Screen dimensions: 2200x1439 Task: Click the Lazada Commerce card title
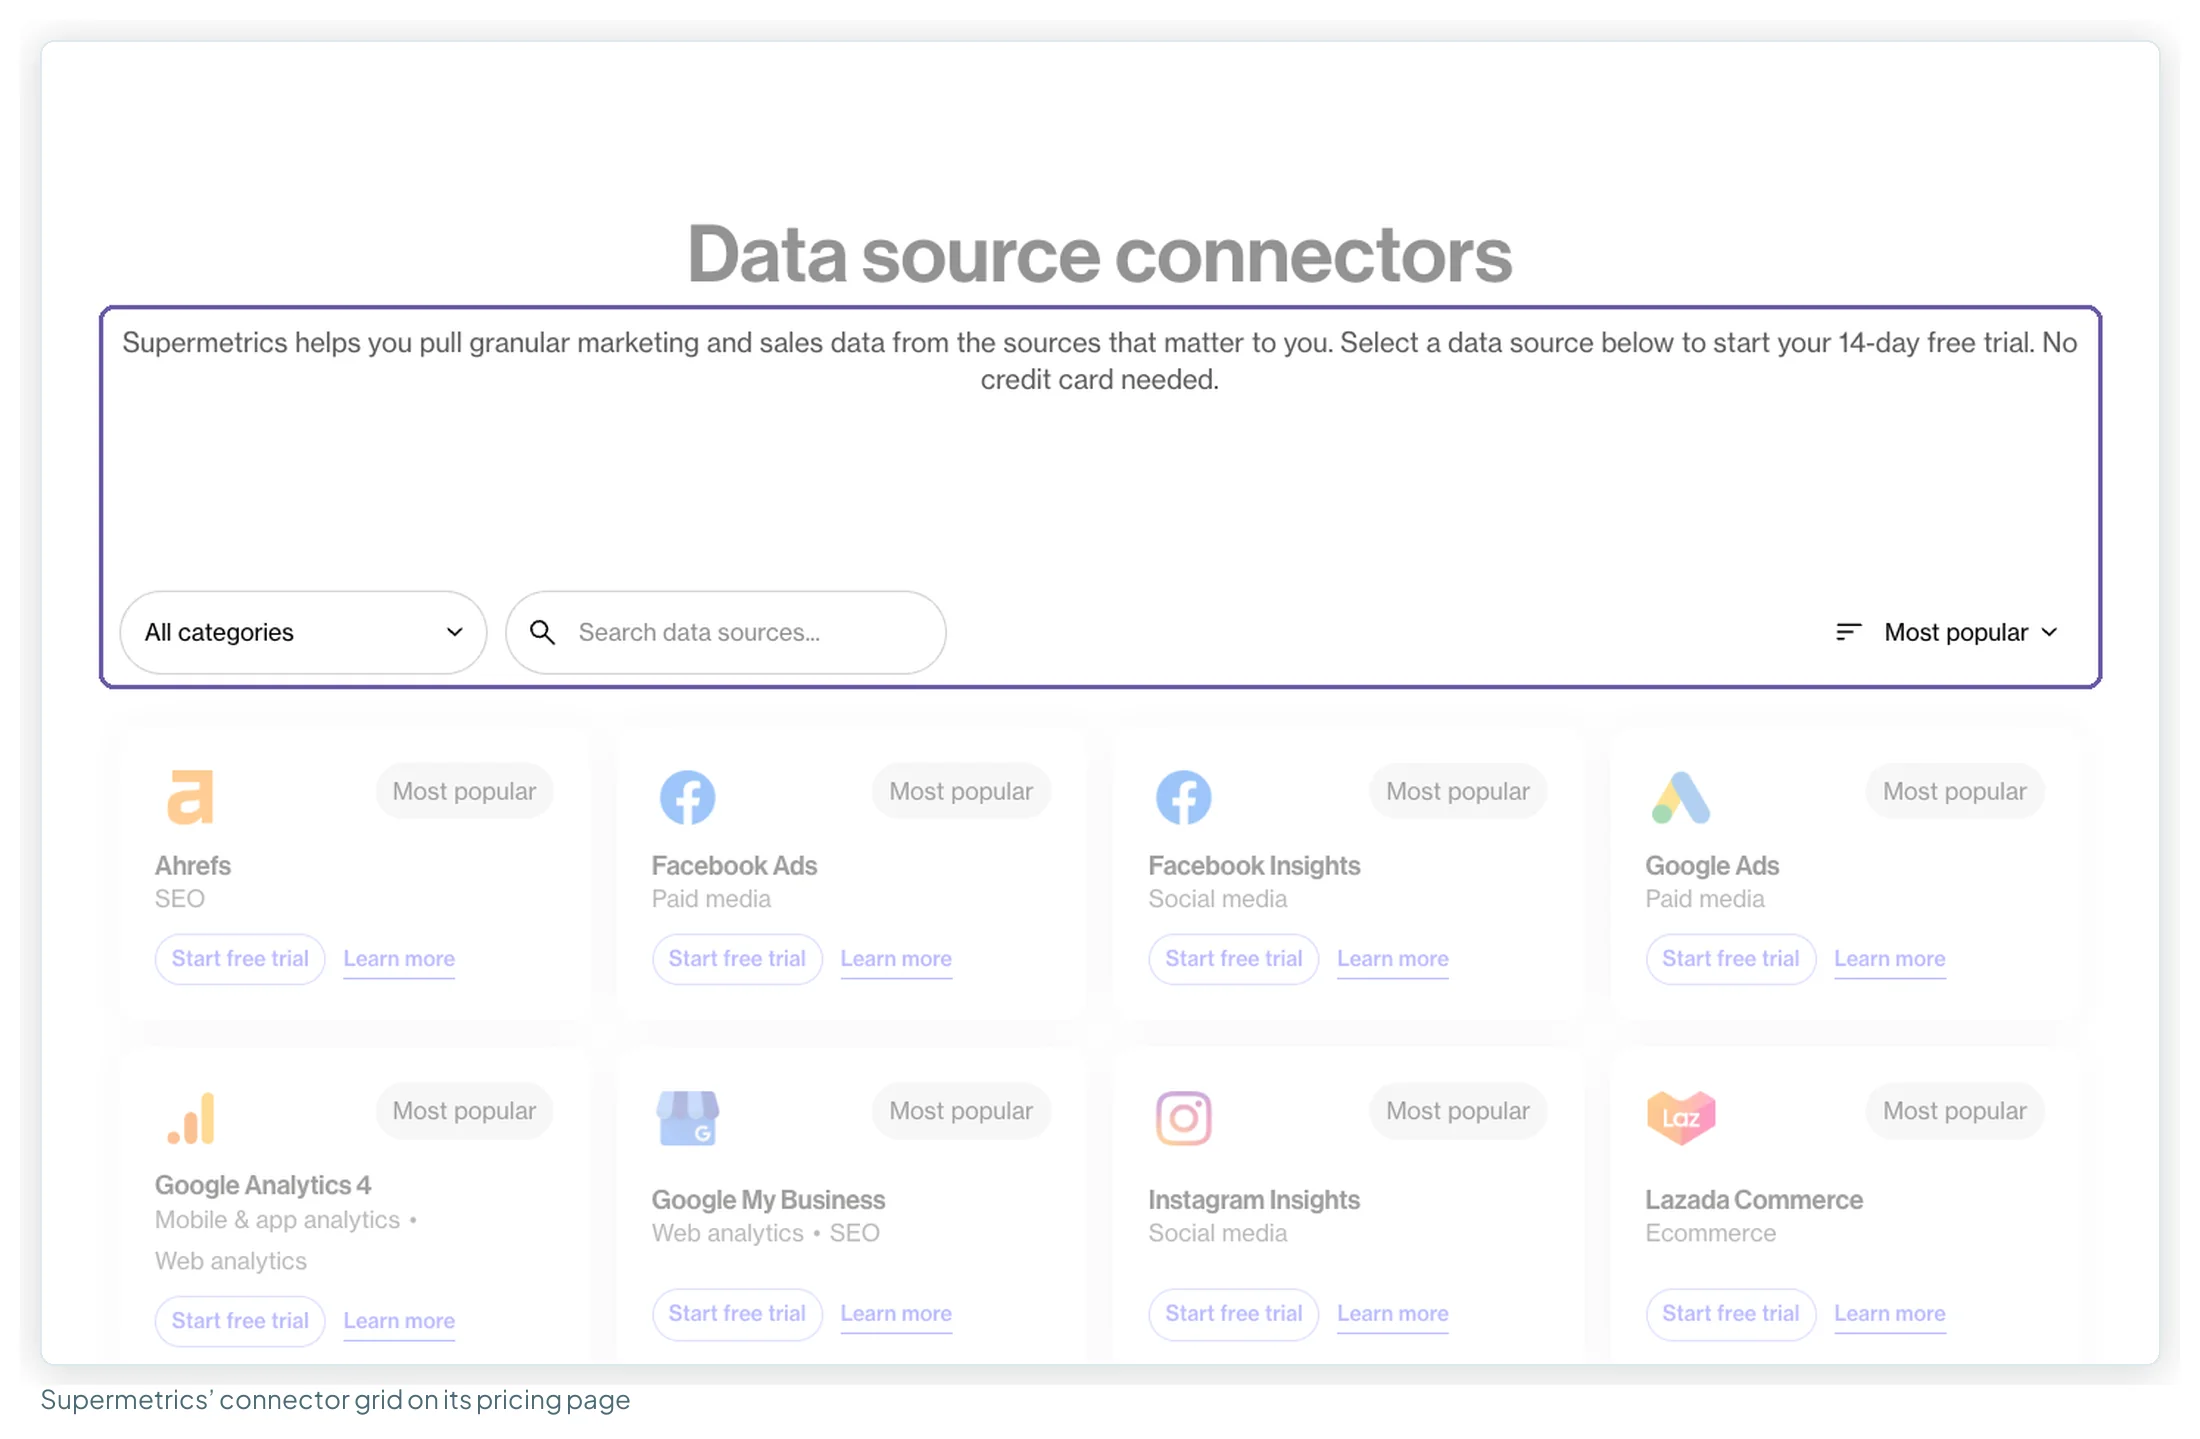1754,1200
